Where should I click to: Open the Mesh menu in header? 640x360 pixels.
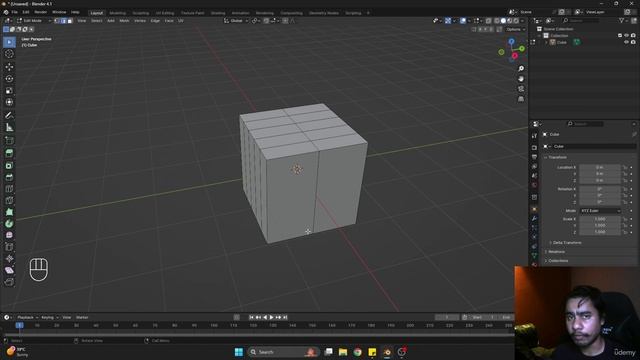pos(124,20)
